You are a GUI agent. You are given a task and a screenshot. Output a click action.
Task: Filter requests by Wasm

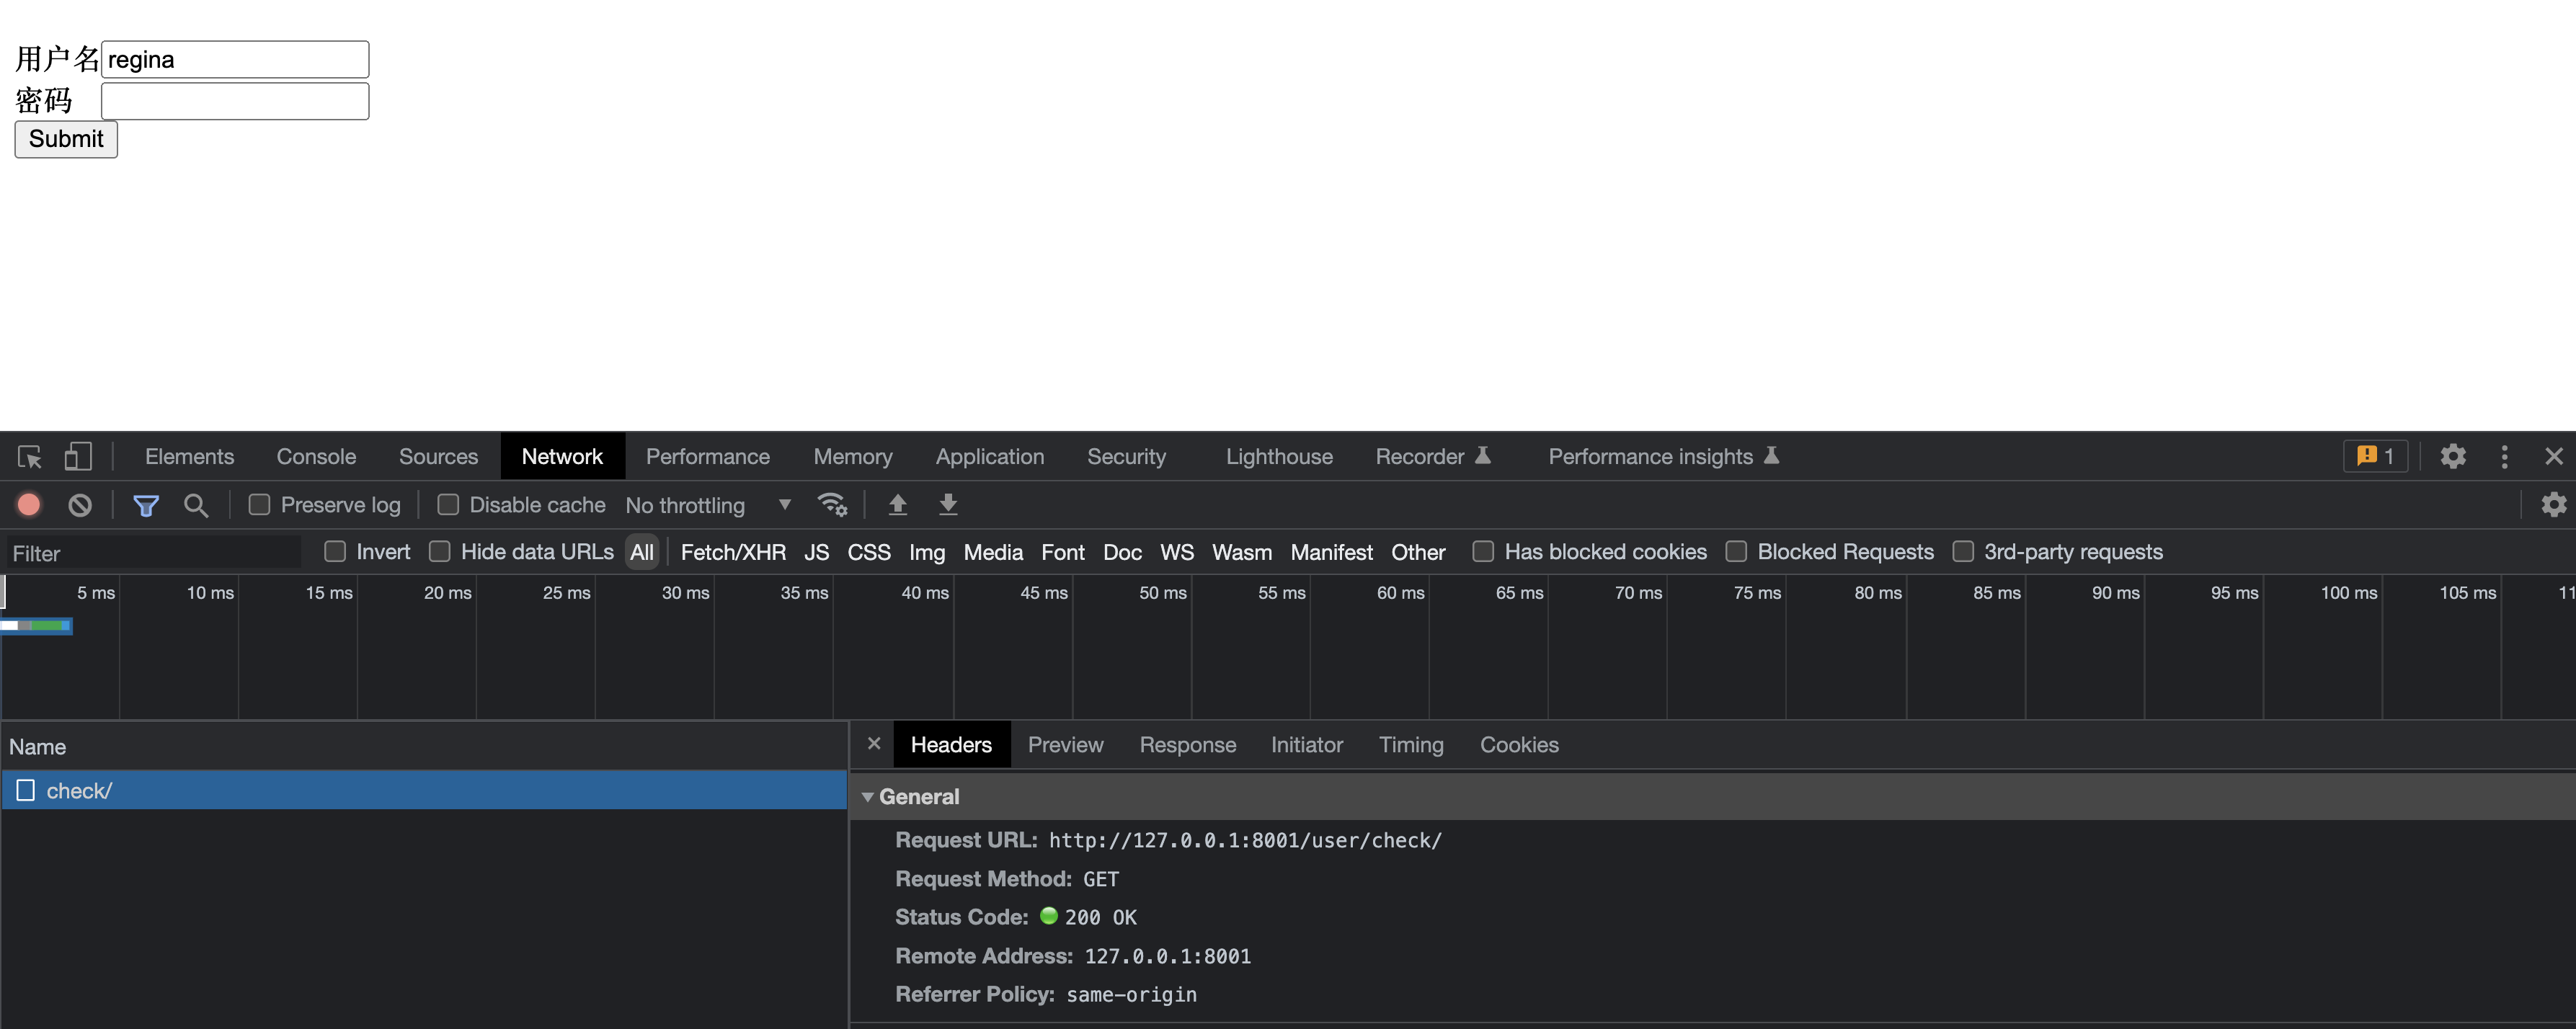point(1241,552)
